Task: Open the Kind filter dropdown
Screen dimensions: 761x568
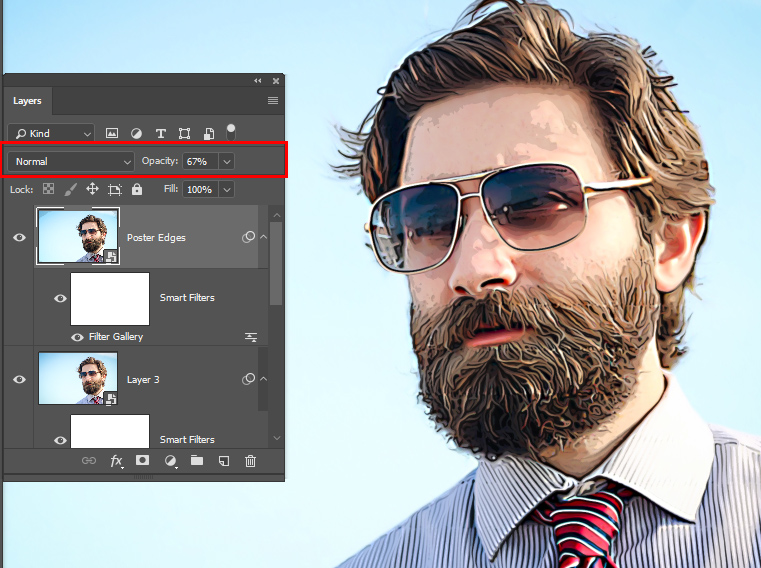Action: click(51, 134)
